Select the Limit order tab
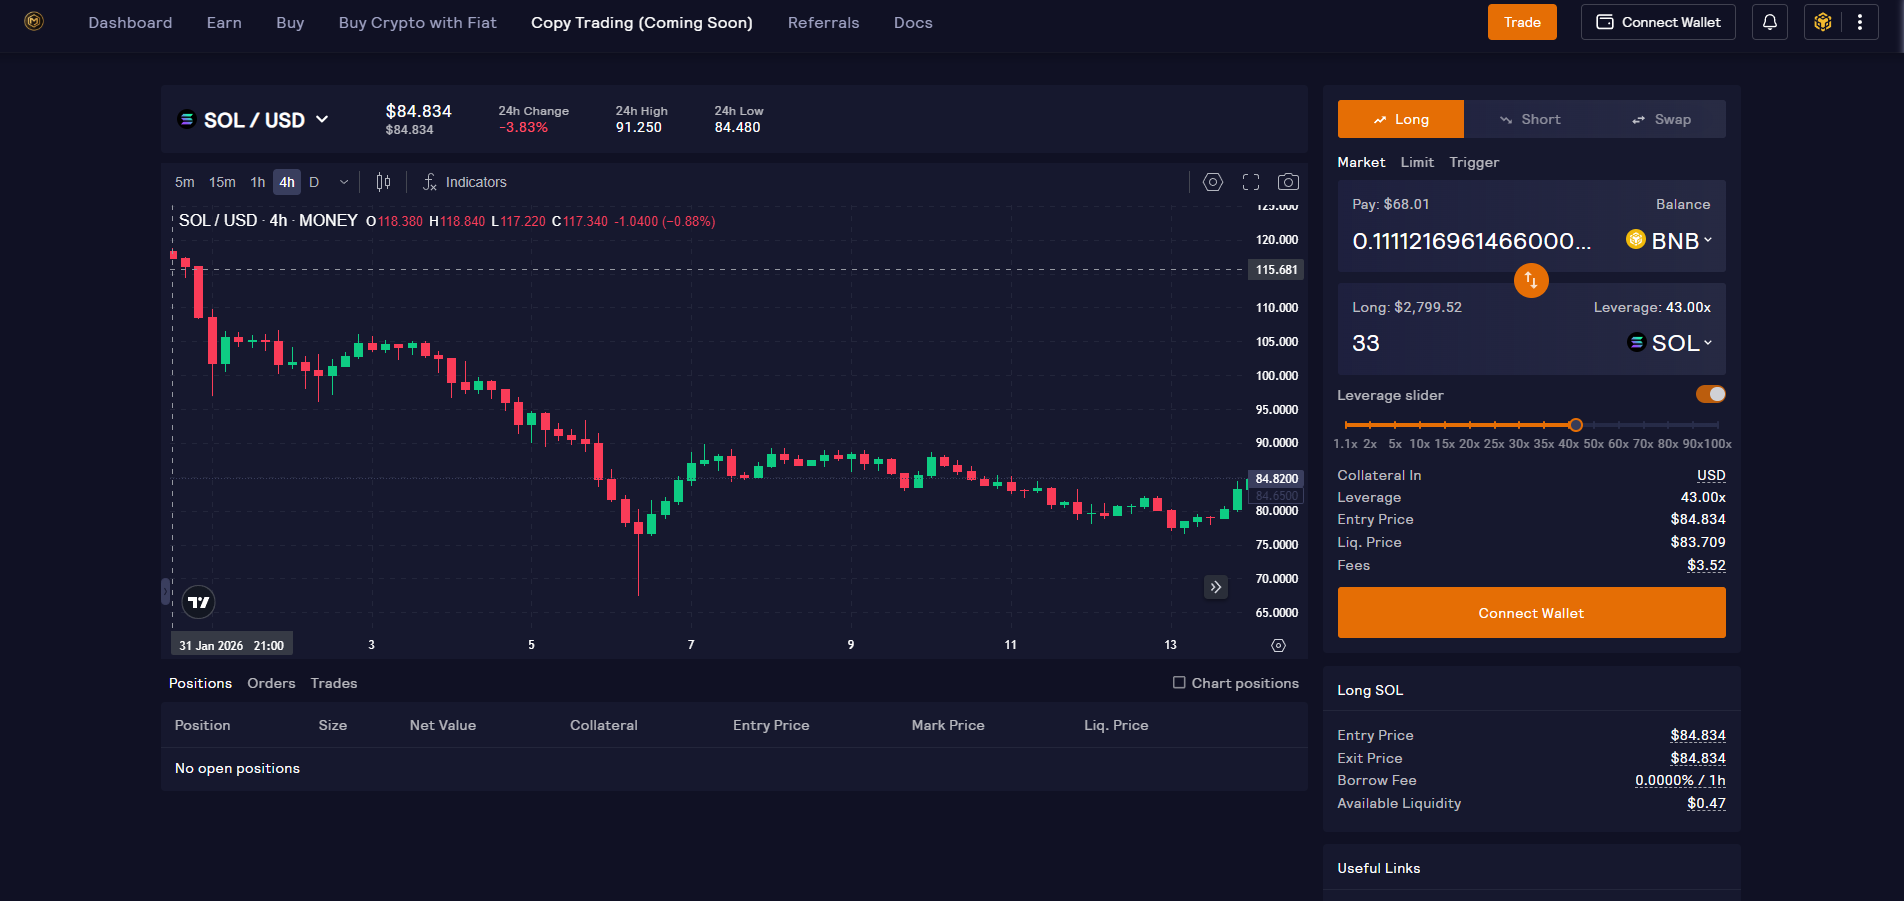The width and height of the screenshot is (1904, 901). (1416, 162)
